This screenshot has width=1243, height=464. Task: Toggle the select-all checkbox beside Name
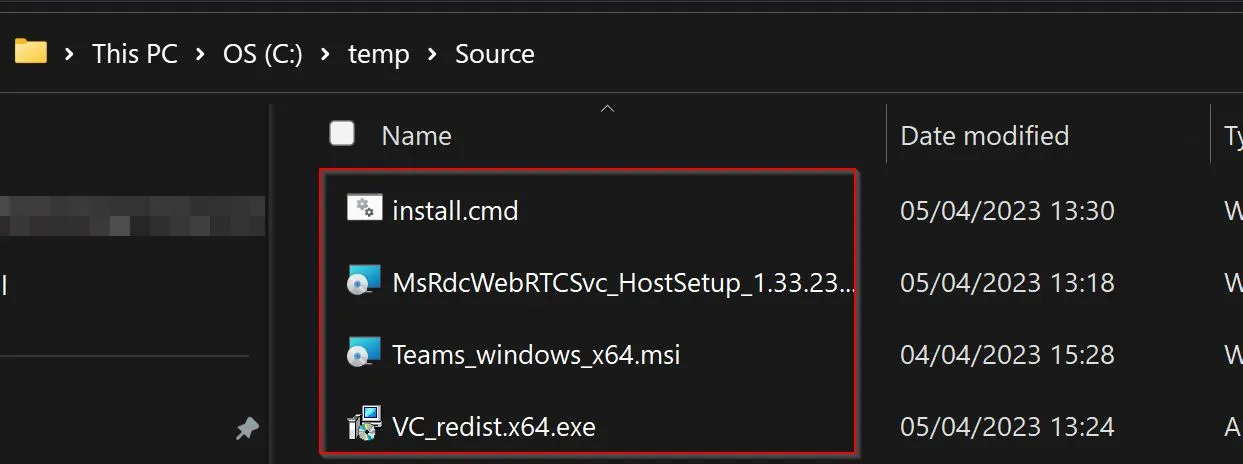point(342,133)
